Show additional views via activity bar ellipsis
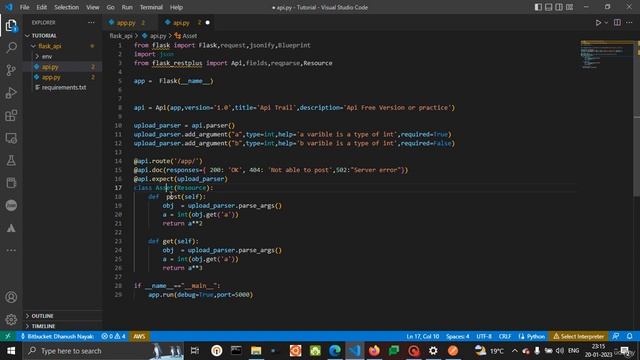This screenshot has width=640, height=360. tap(11, 250)
